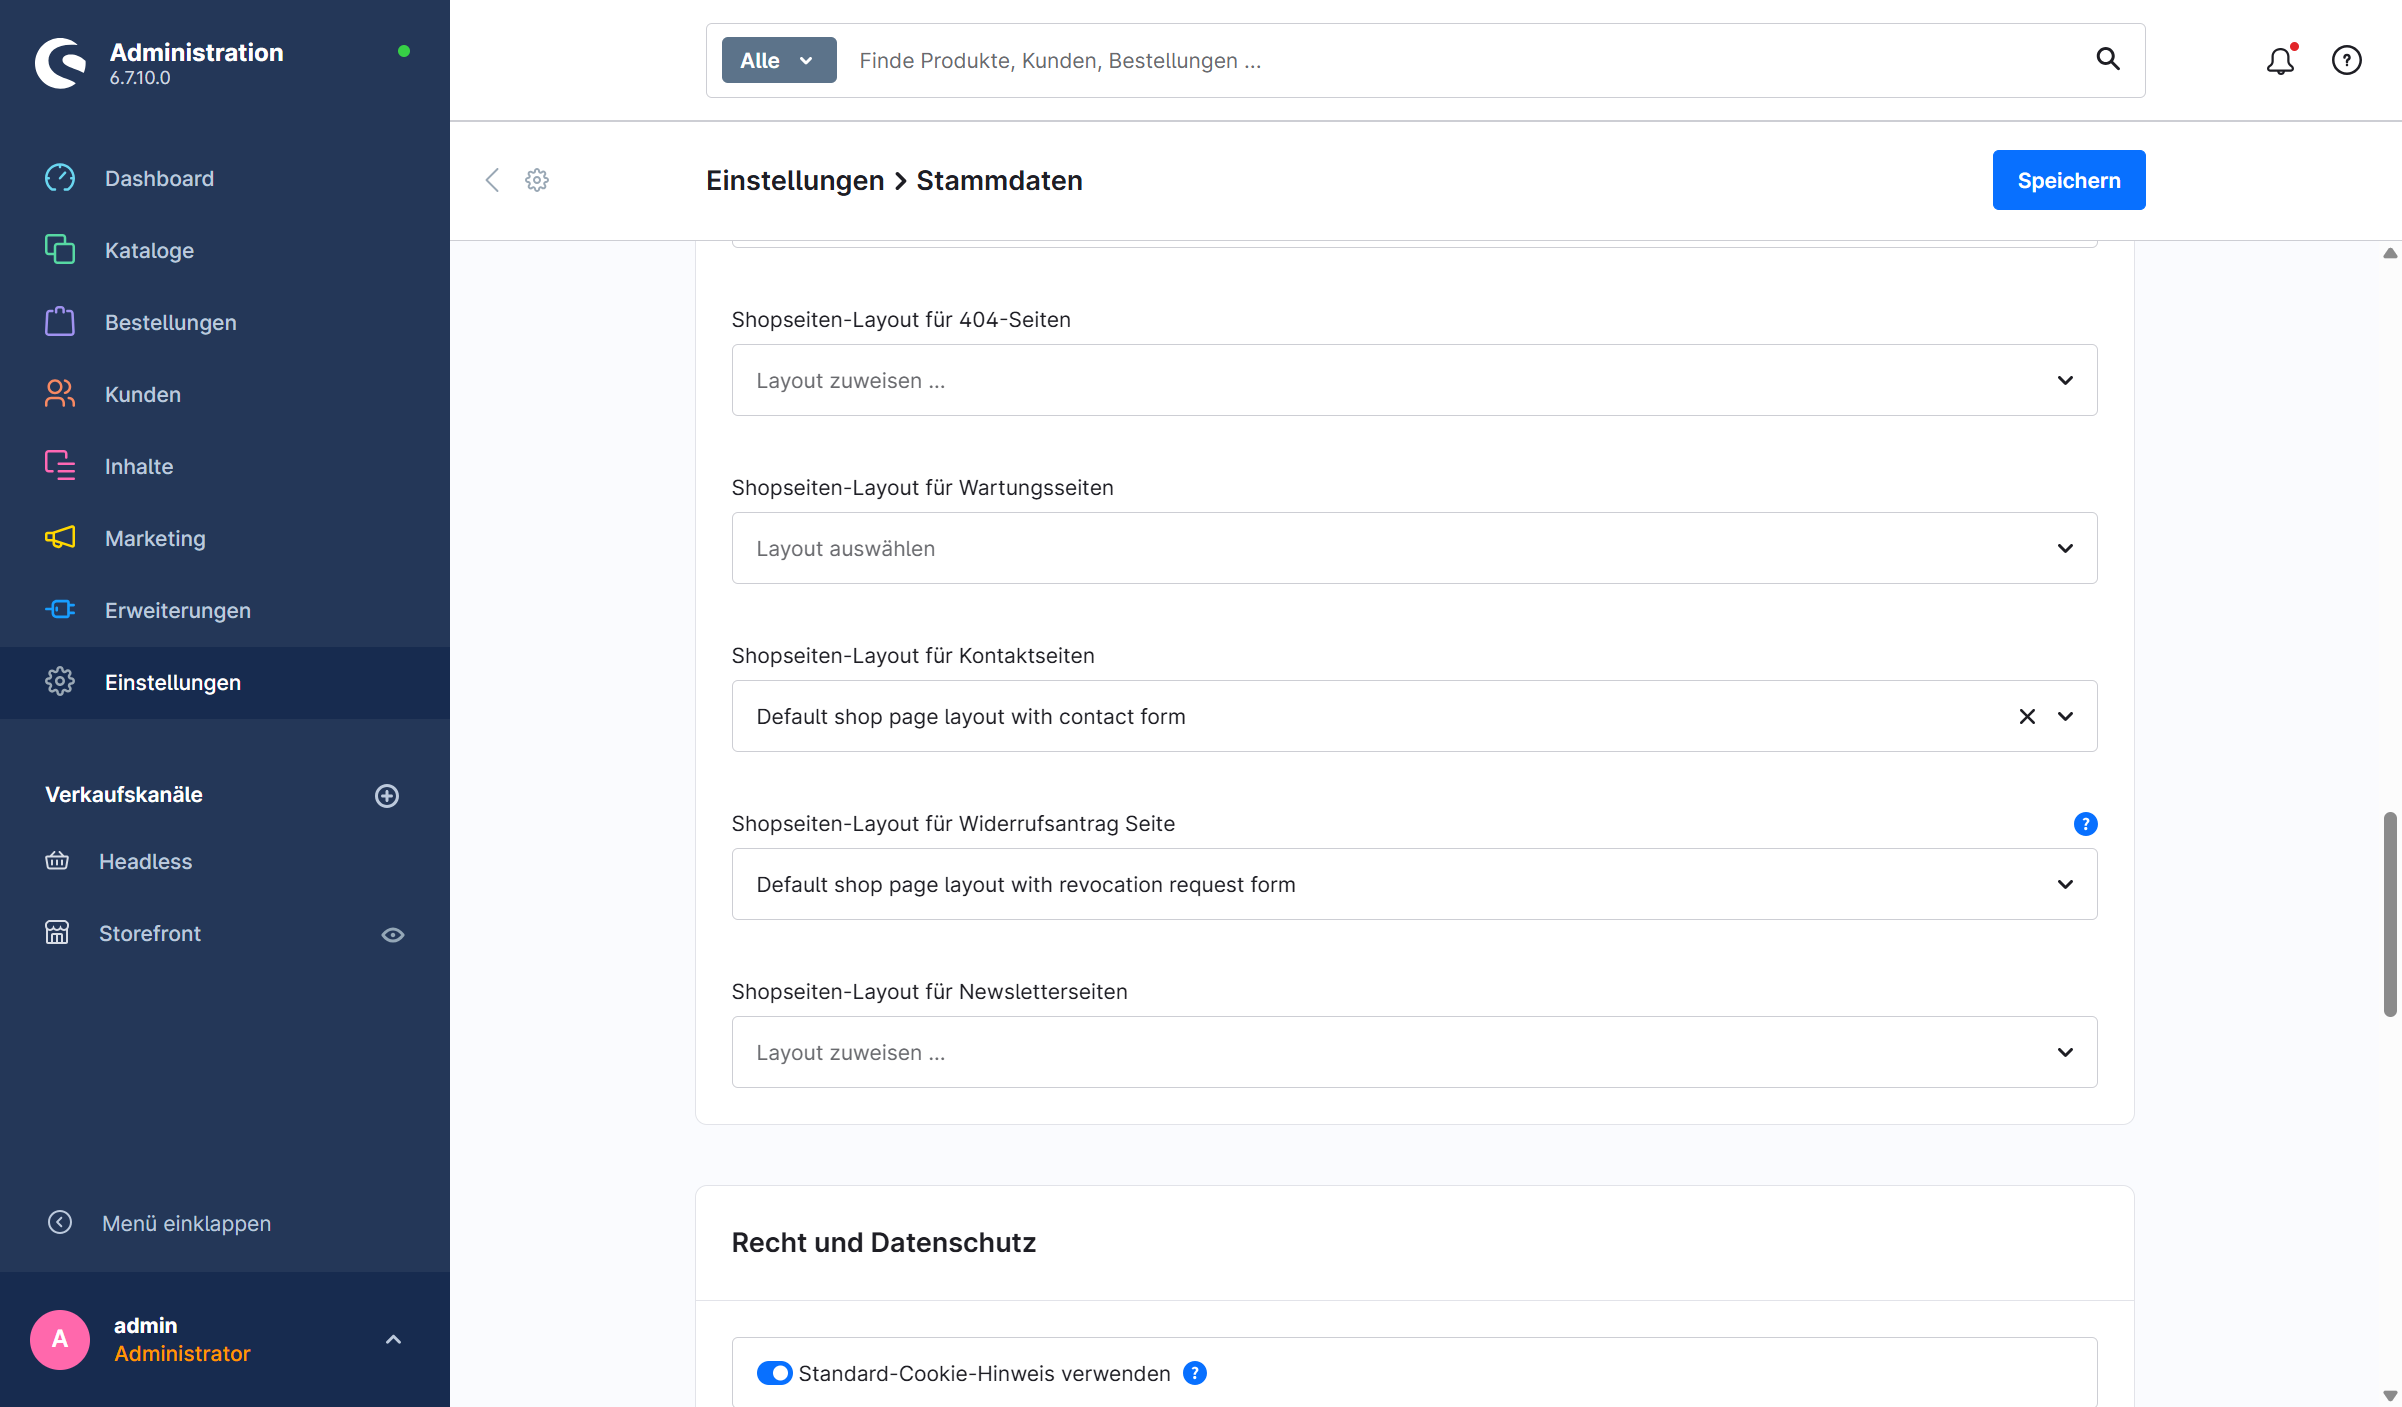2402x1407 pixels.
Task: Open Kunden menu item
Action: pyautogui.click(x=225, y=394)
